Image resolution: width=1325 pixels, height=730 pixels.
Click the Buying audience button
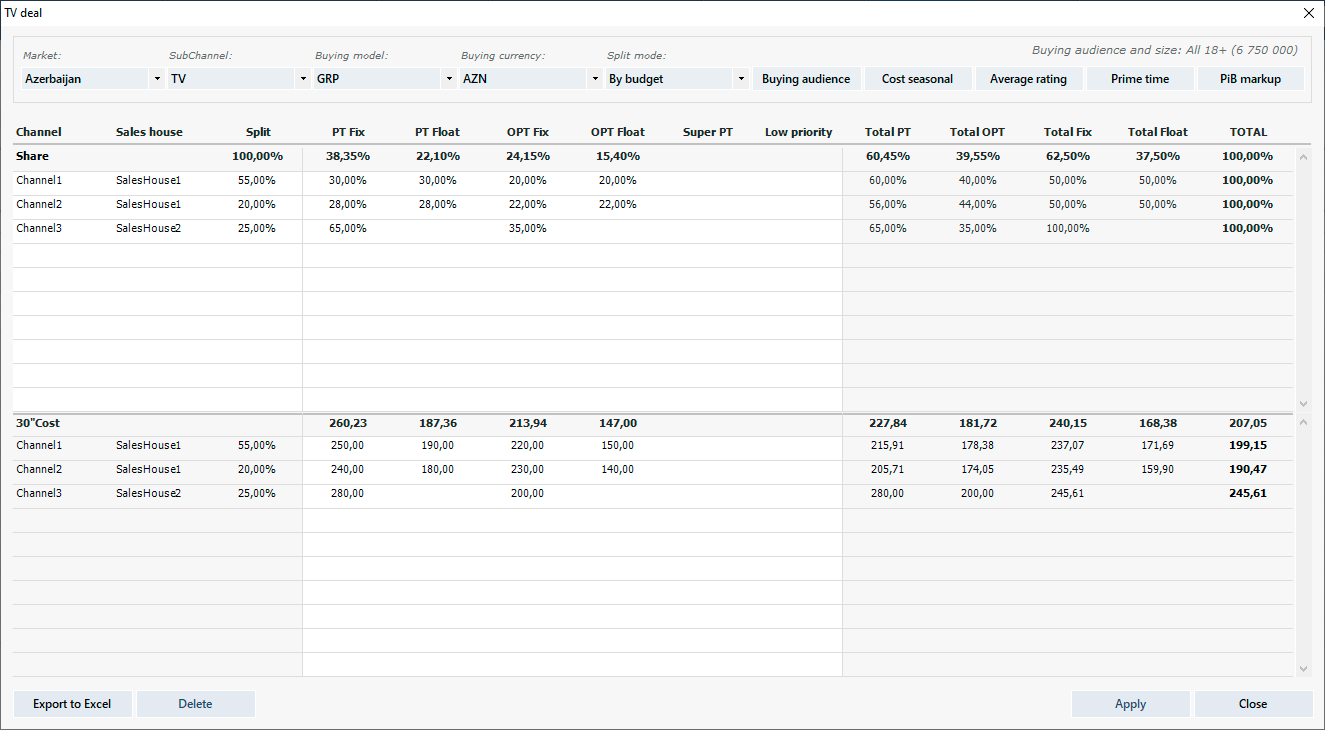[806, 79]
